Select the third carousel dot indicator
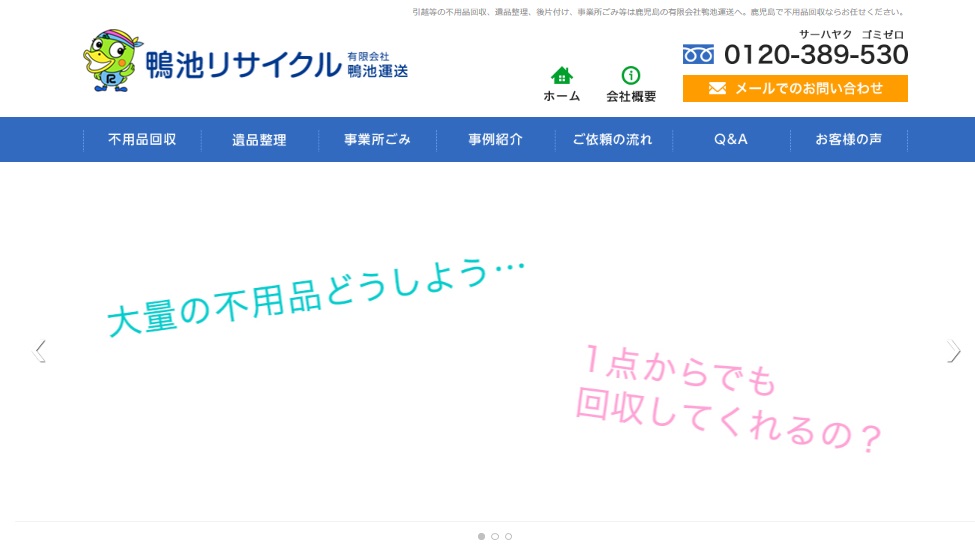This screenshot has width=975, height=544. pyautogui.click(x=508, y=537)
